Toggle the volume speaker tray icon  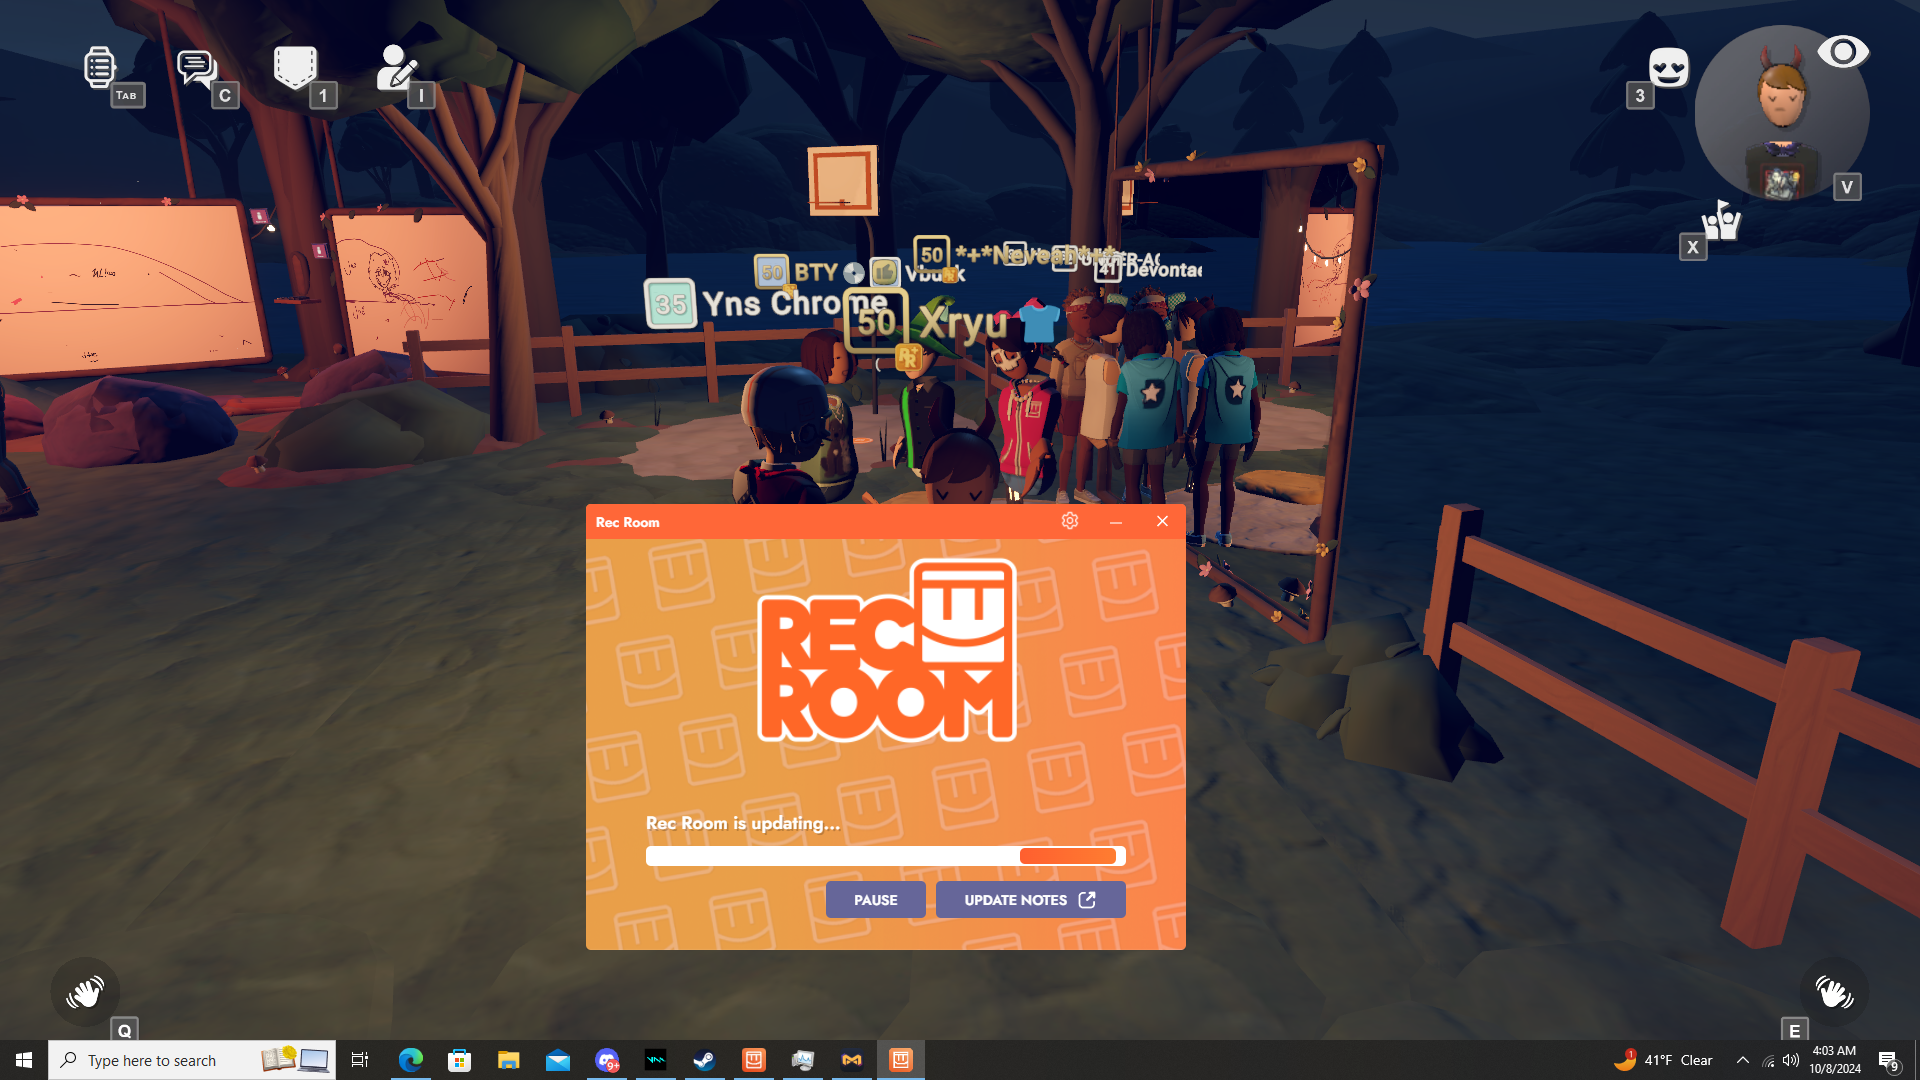point(1791,1060)
